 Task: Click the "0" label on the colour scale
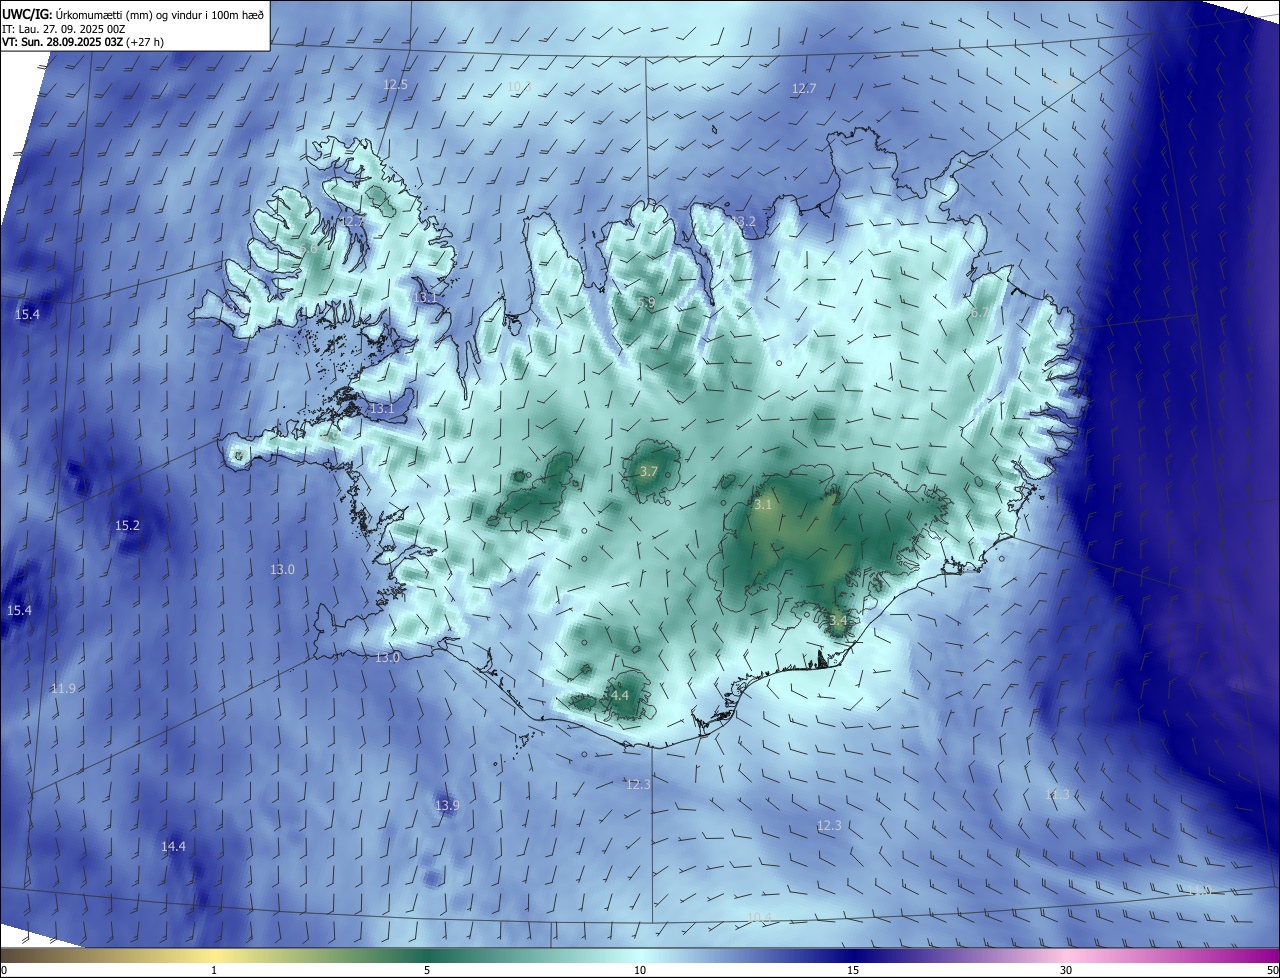(x=3, y=970)
